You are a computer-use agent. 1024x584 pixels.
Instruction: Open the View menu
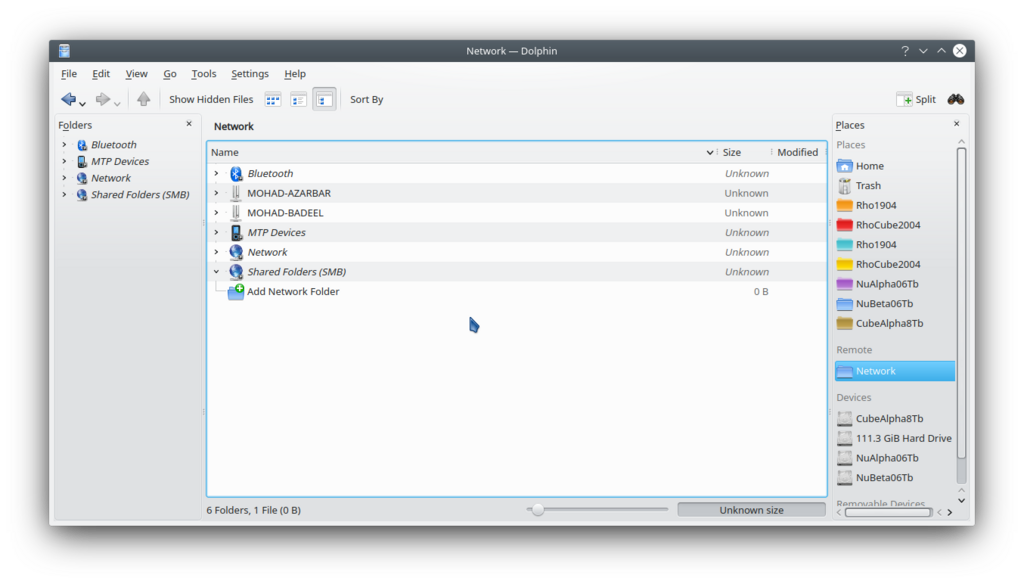[136, 74]
